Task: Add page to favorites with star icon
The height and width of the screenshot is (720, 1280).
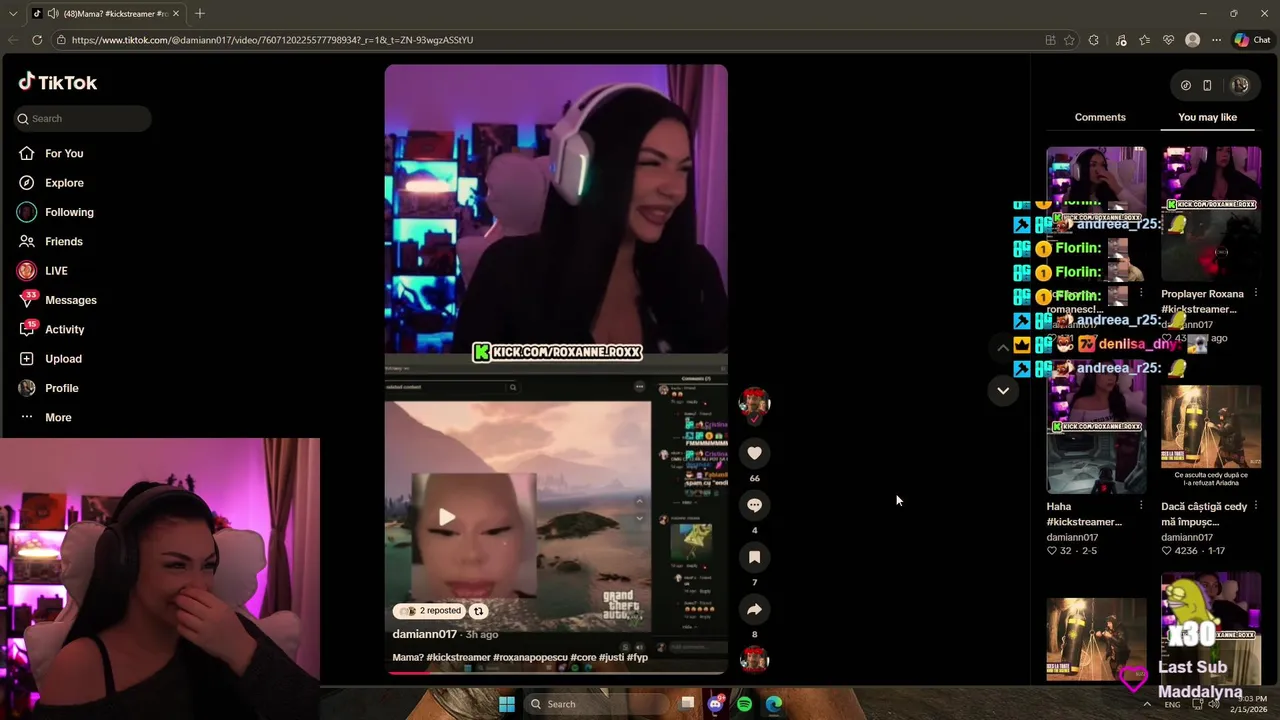Action: (1069, 40)
